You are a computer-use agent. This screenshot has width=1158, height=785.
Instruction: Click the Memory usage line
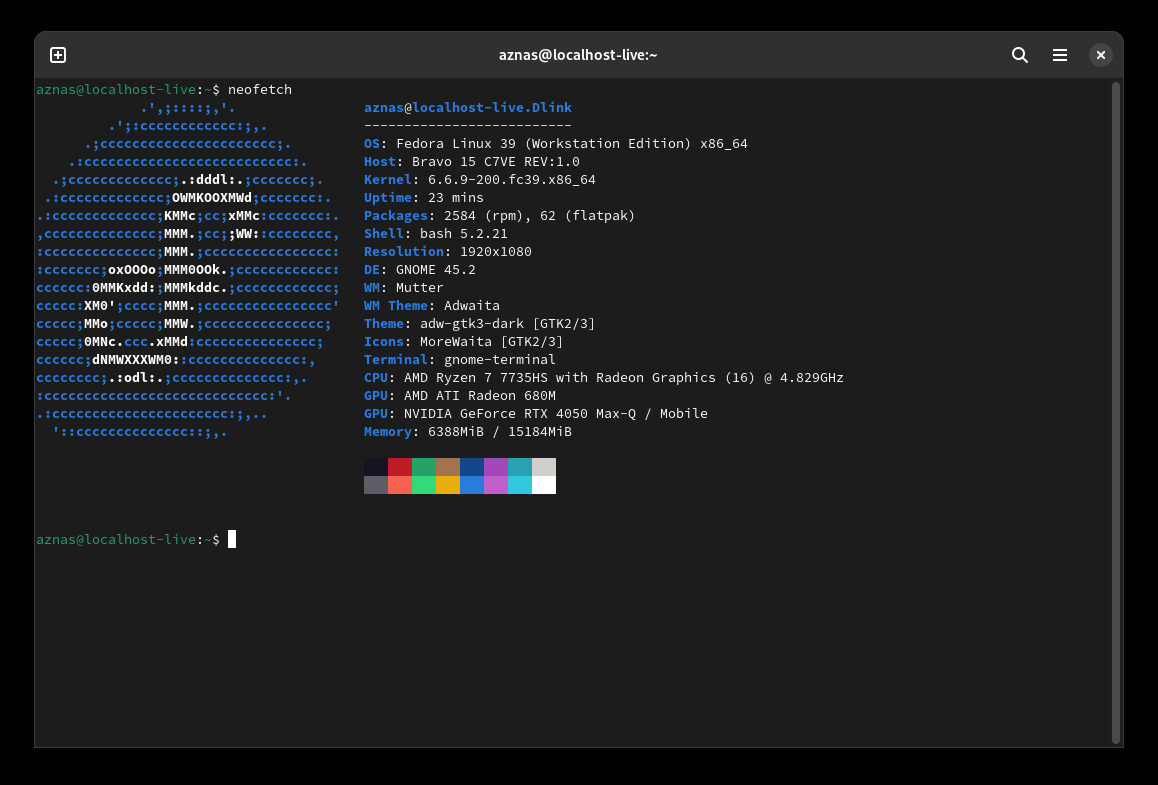467,432
